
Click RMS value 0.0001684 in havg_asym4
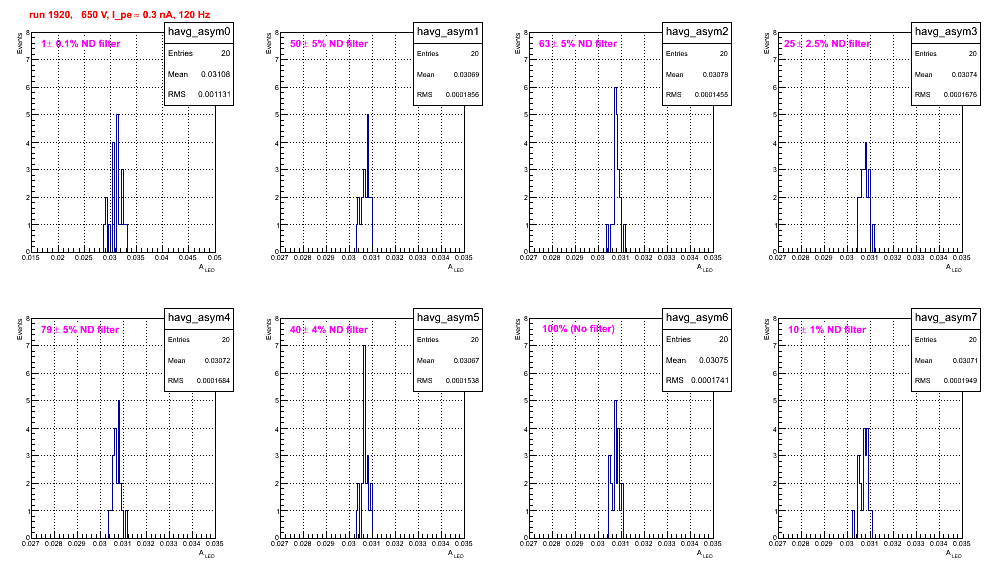click(213, 381)
